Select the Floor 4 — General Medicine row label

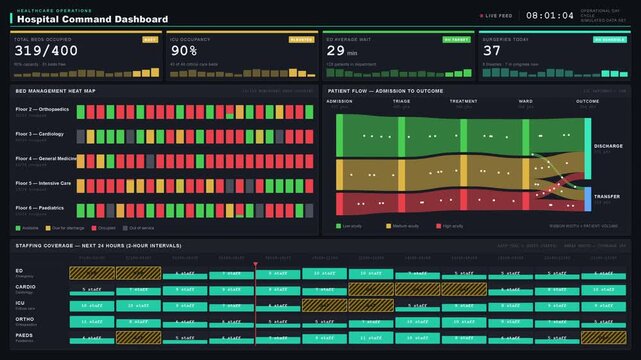pos(46,159)
